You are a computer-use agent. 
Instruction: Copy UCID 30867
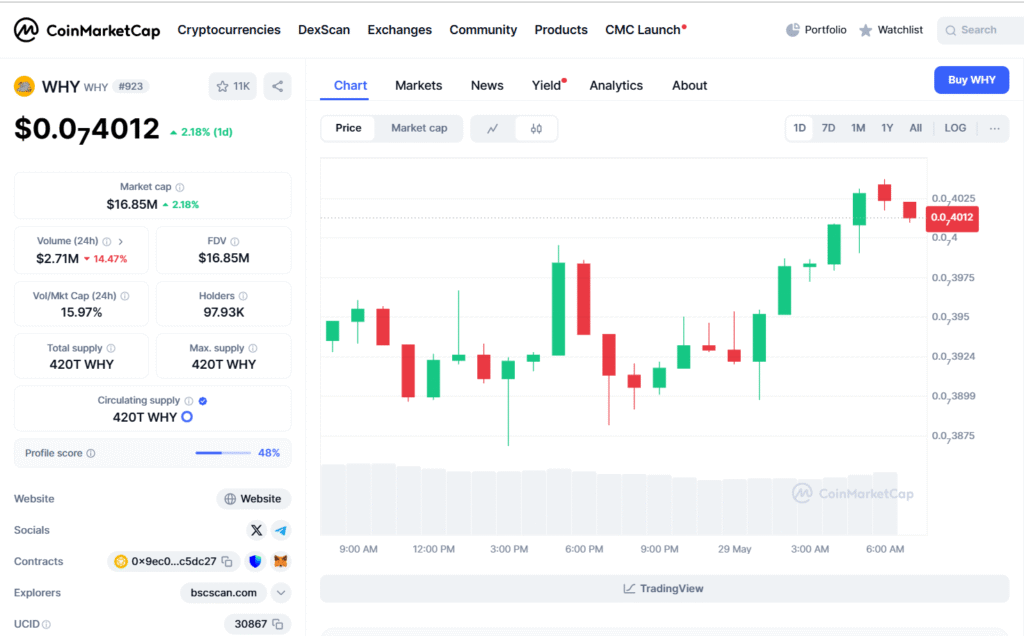(x=278, y=624)
